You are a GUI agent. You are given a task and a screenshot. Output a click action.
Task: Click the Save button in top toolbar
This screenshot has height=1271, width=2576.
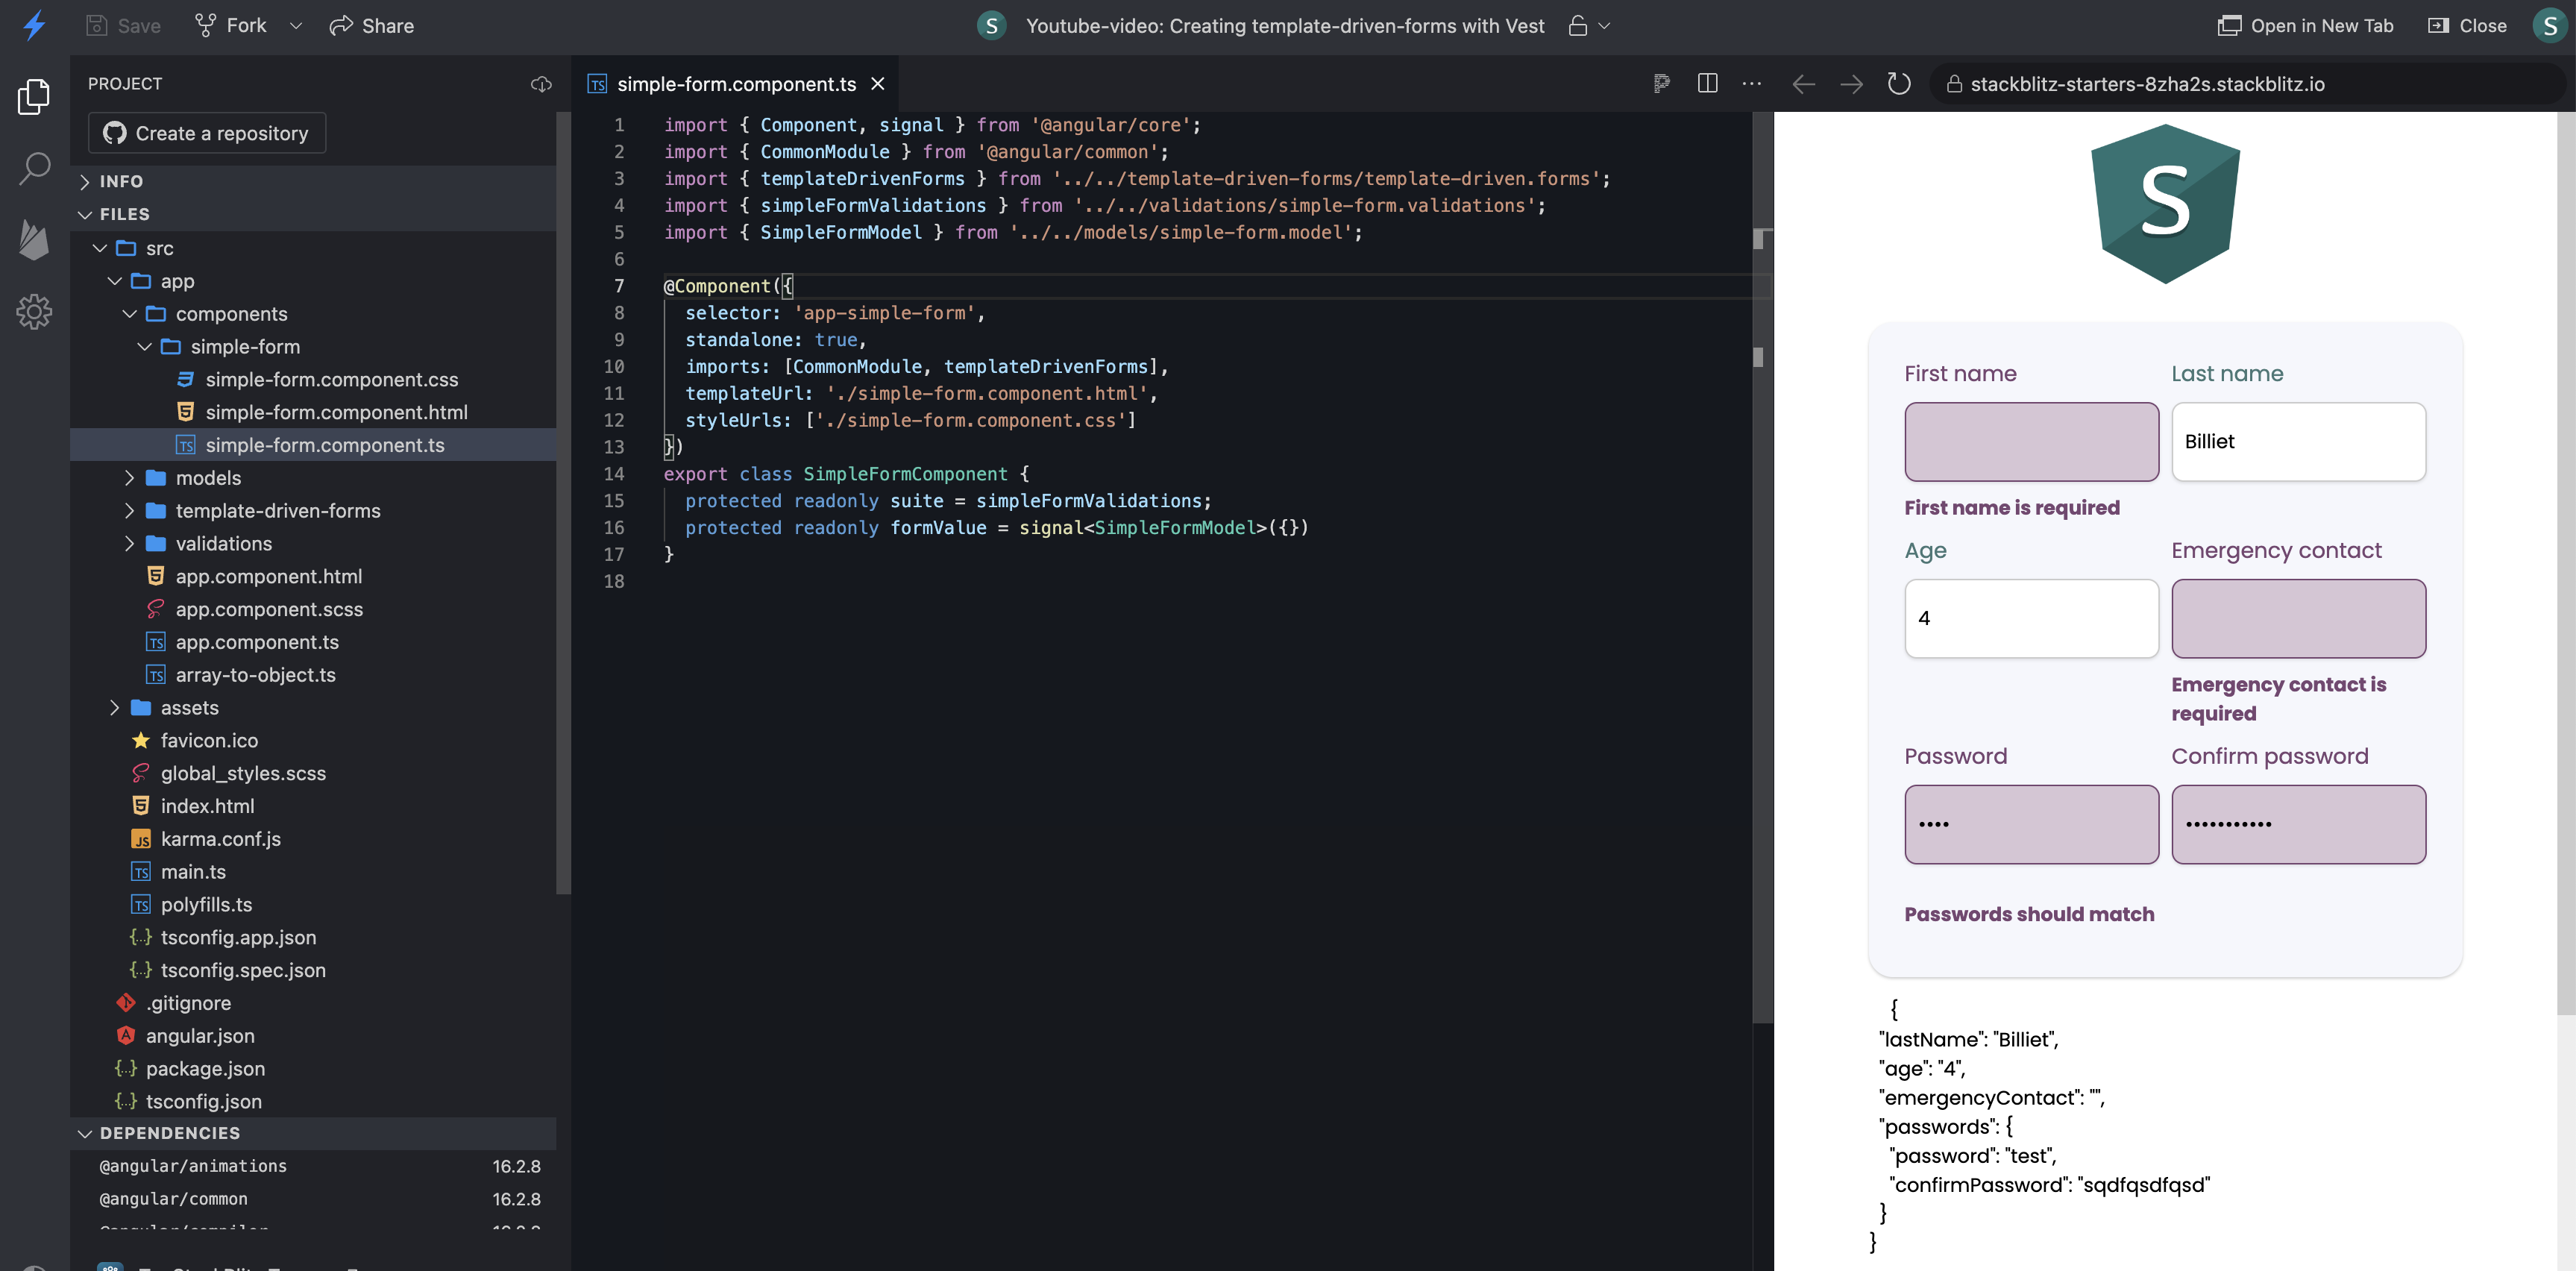123,25
